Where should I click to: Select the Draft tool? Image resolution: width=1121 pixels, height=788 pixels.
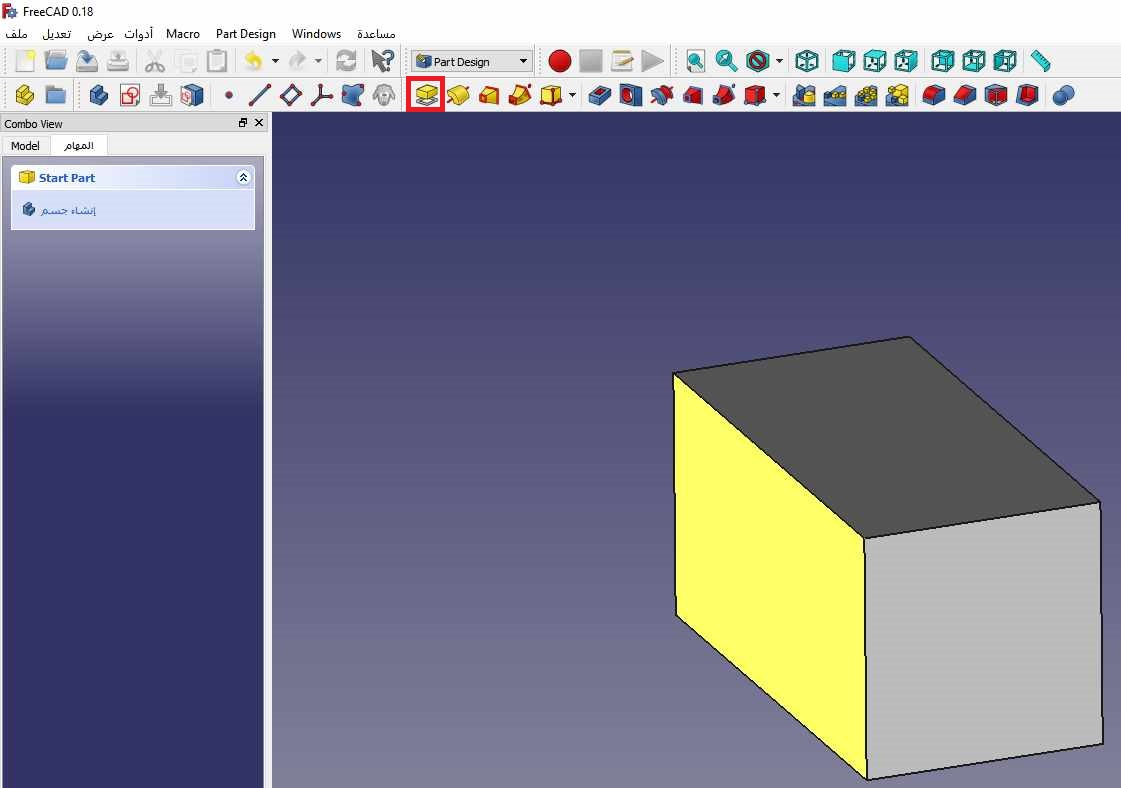pyautogui.click(x=996, y=94)
